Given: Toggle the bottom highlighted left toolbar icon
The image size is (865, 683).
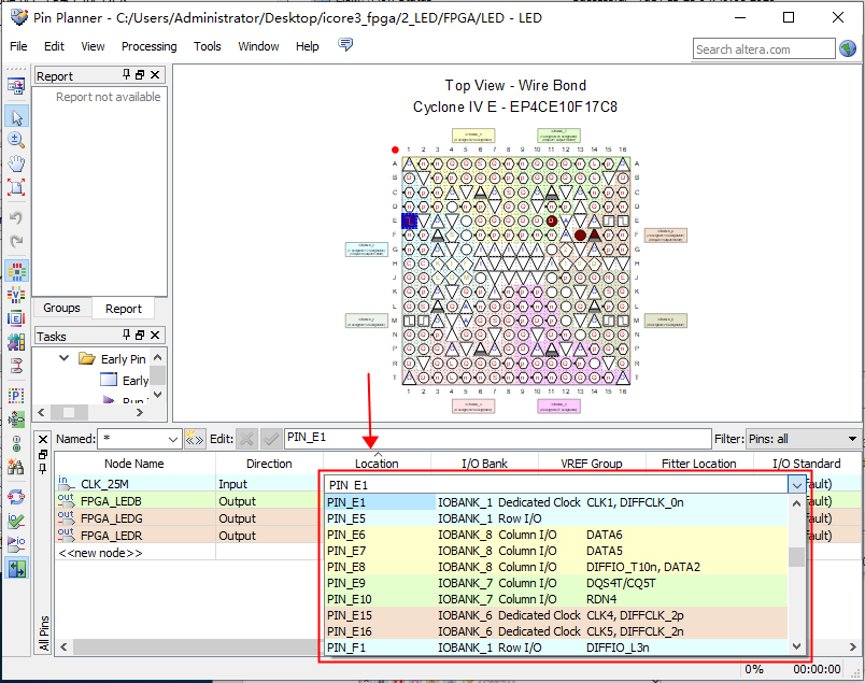Looking at the screenshot, I should pos(16,569).
